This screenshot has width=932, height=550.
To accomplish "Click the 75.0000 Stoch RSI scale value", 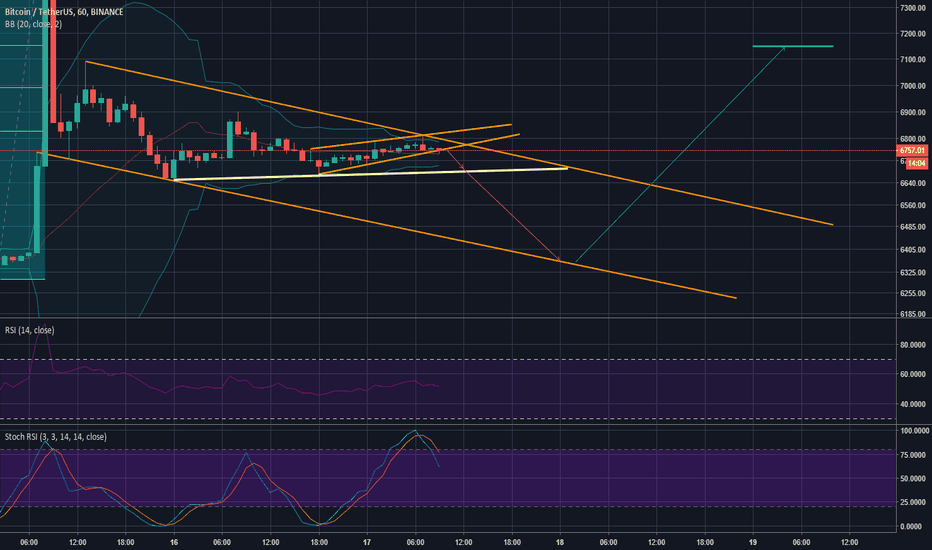I will point(914,455).
